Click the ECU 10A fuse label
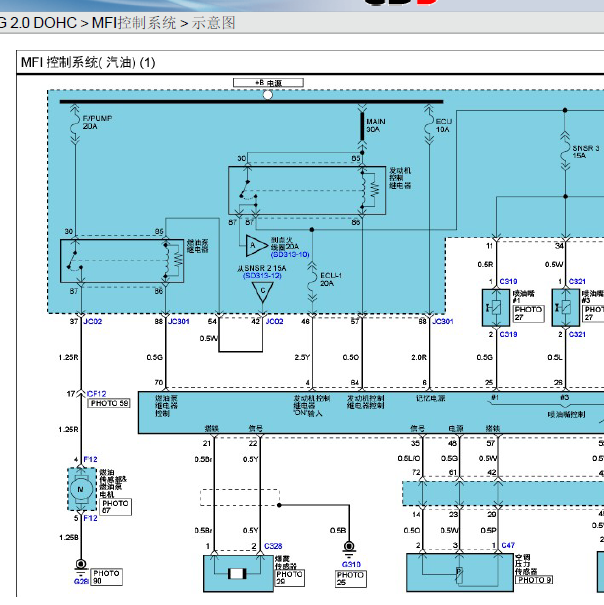This screenshot has width=604, height=605. 444,125
